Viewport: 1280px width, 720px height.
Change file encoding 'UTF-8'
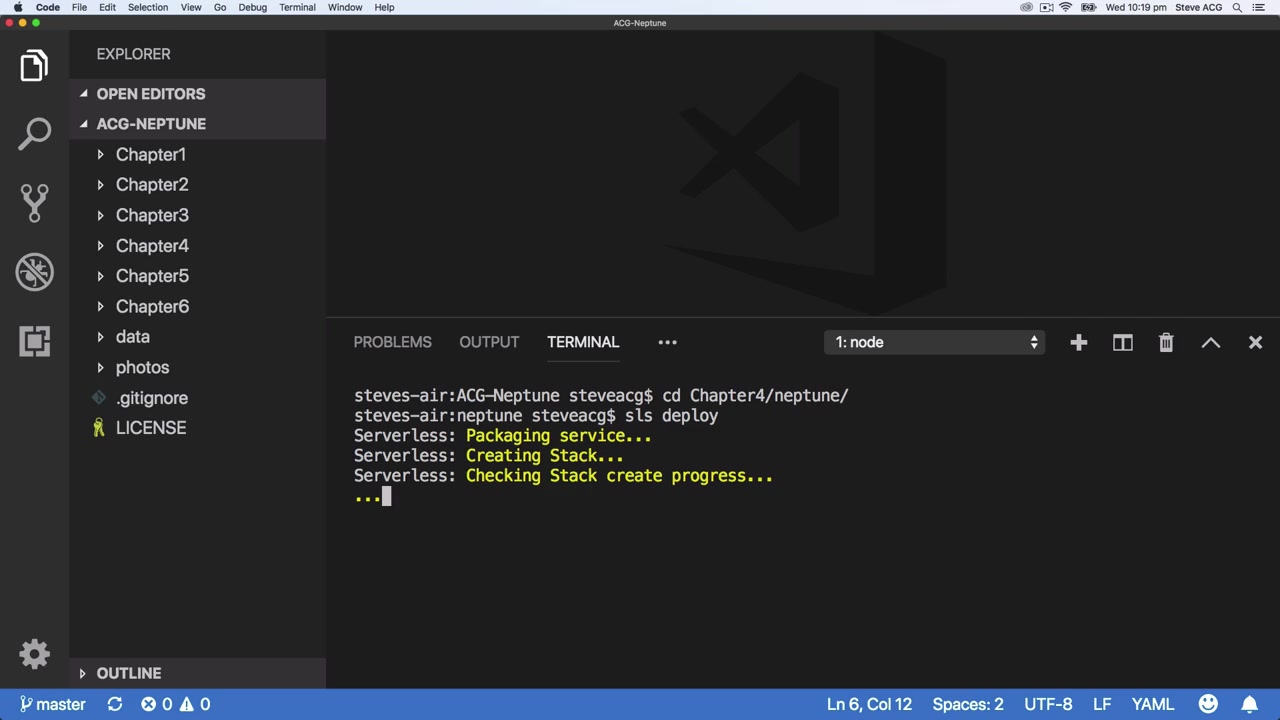point(1048,704)
